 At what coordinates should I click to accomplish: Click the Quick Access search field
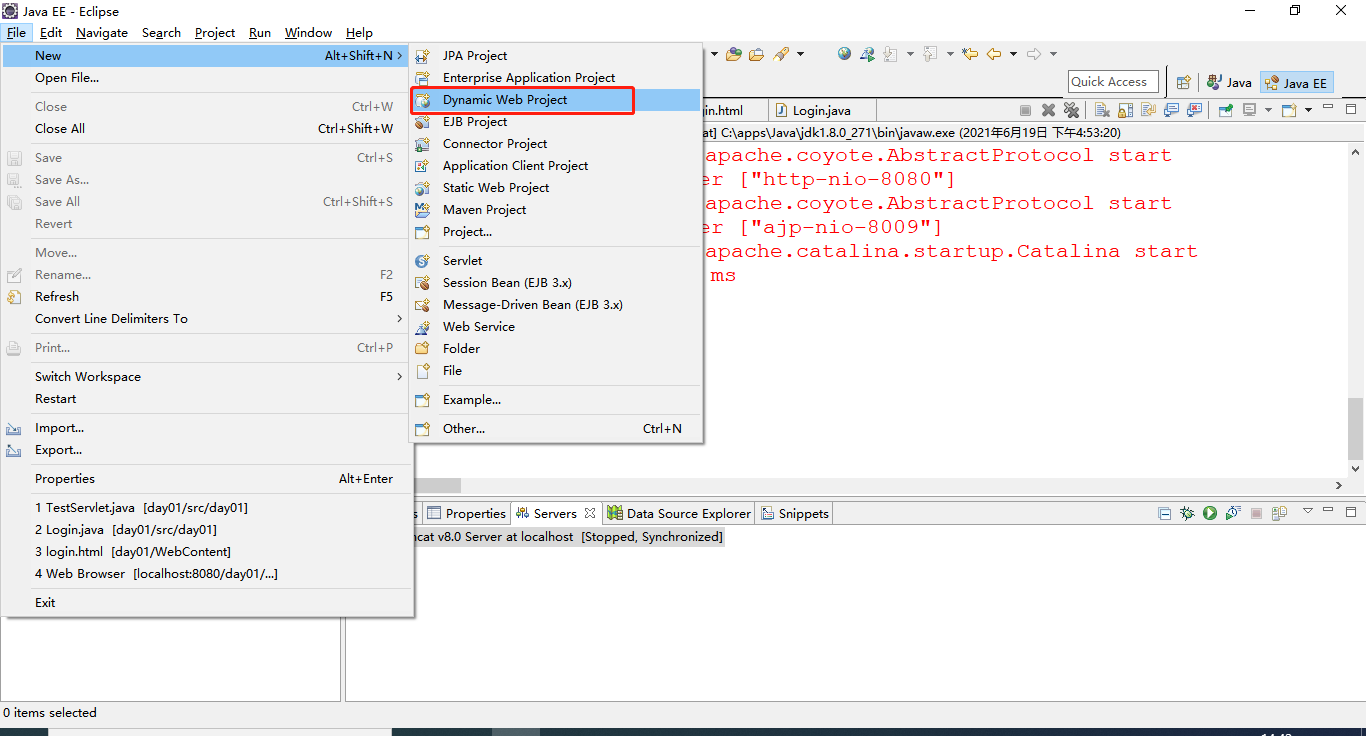1113,82
